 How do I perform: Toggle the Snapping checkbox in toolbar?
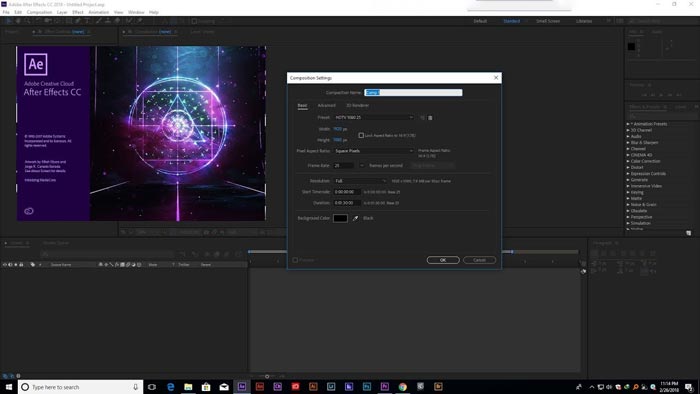coord(194,21)
